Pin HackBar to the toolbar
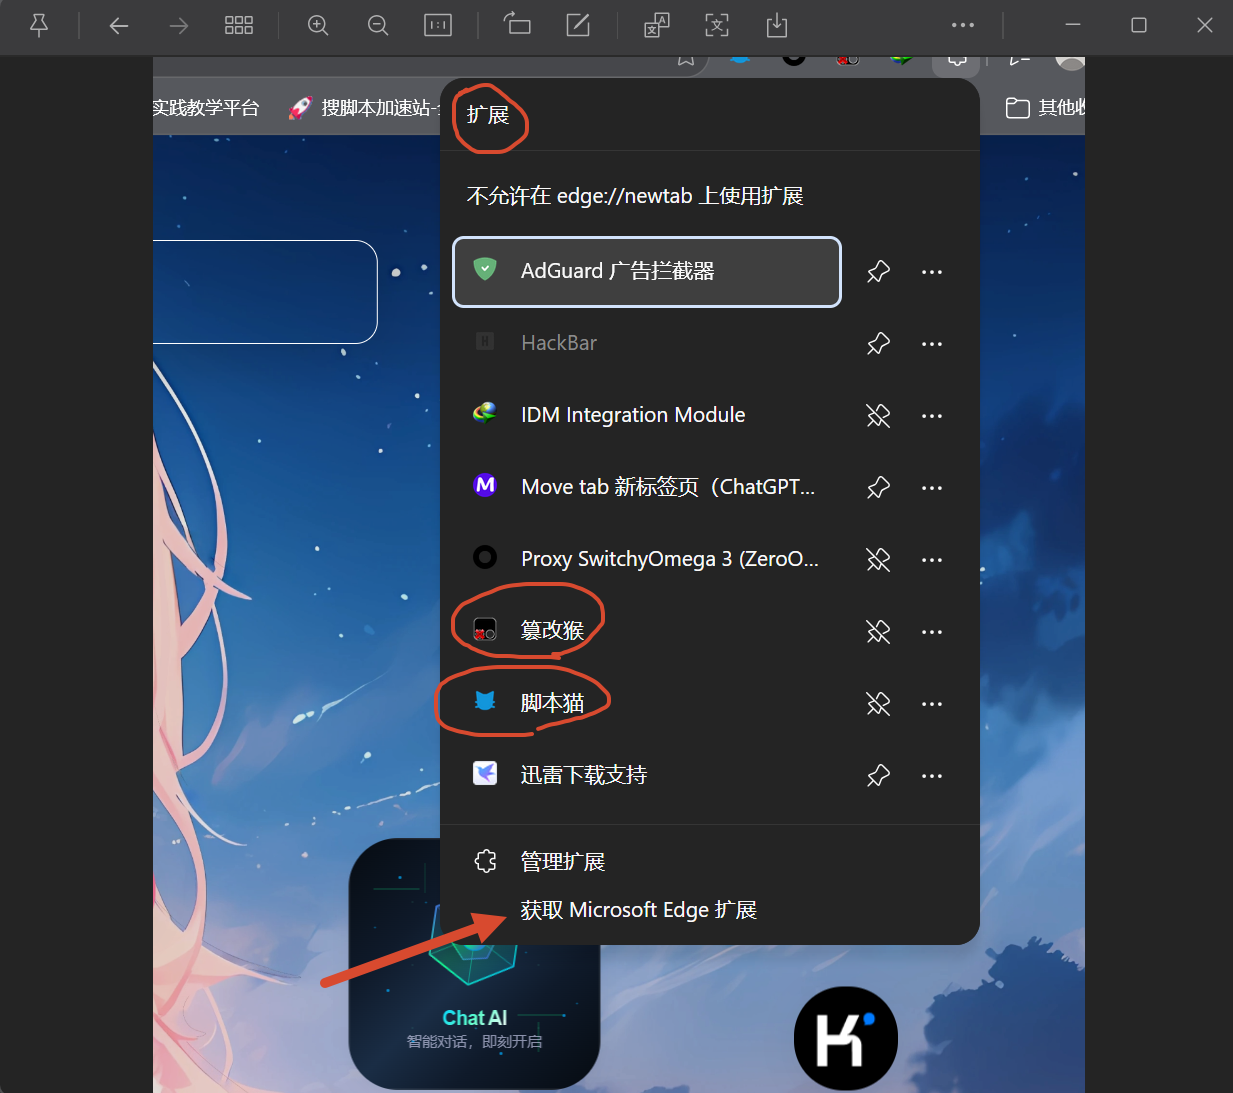 point(878,344)
